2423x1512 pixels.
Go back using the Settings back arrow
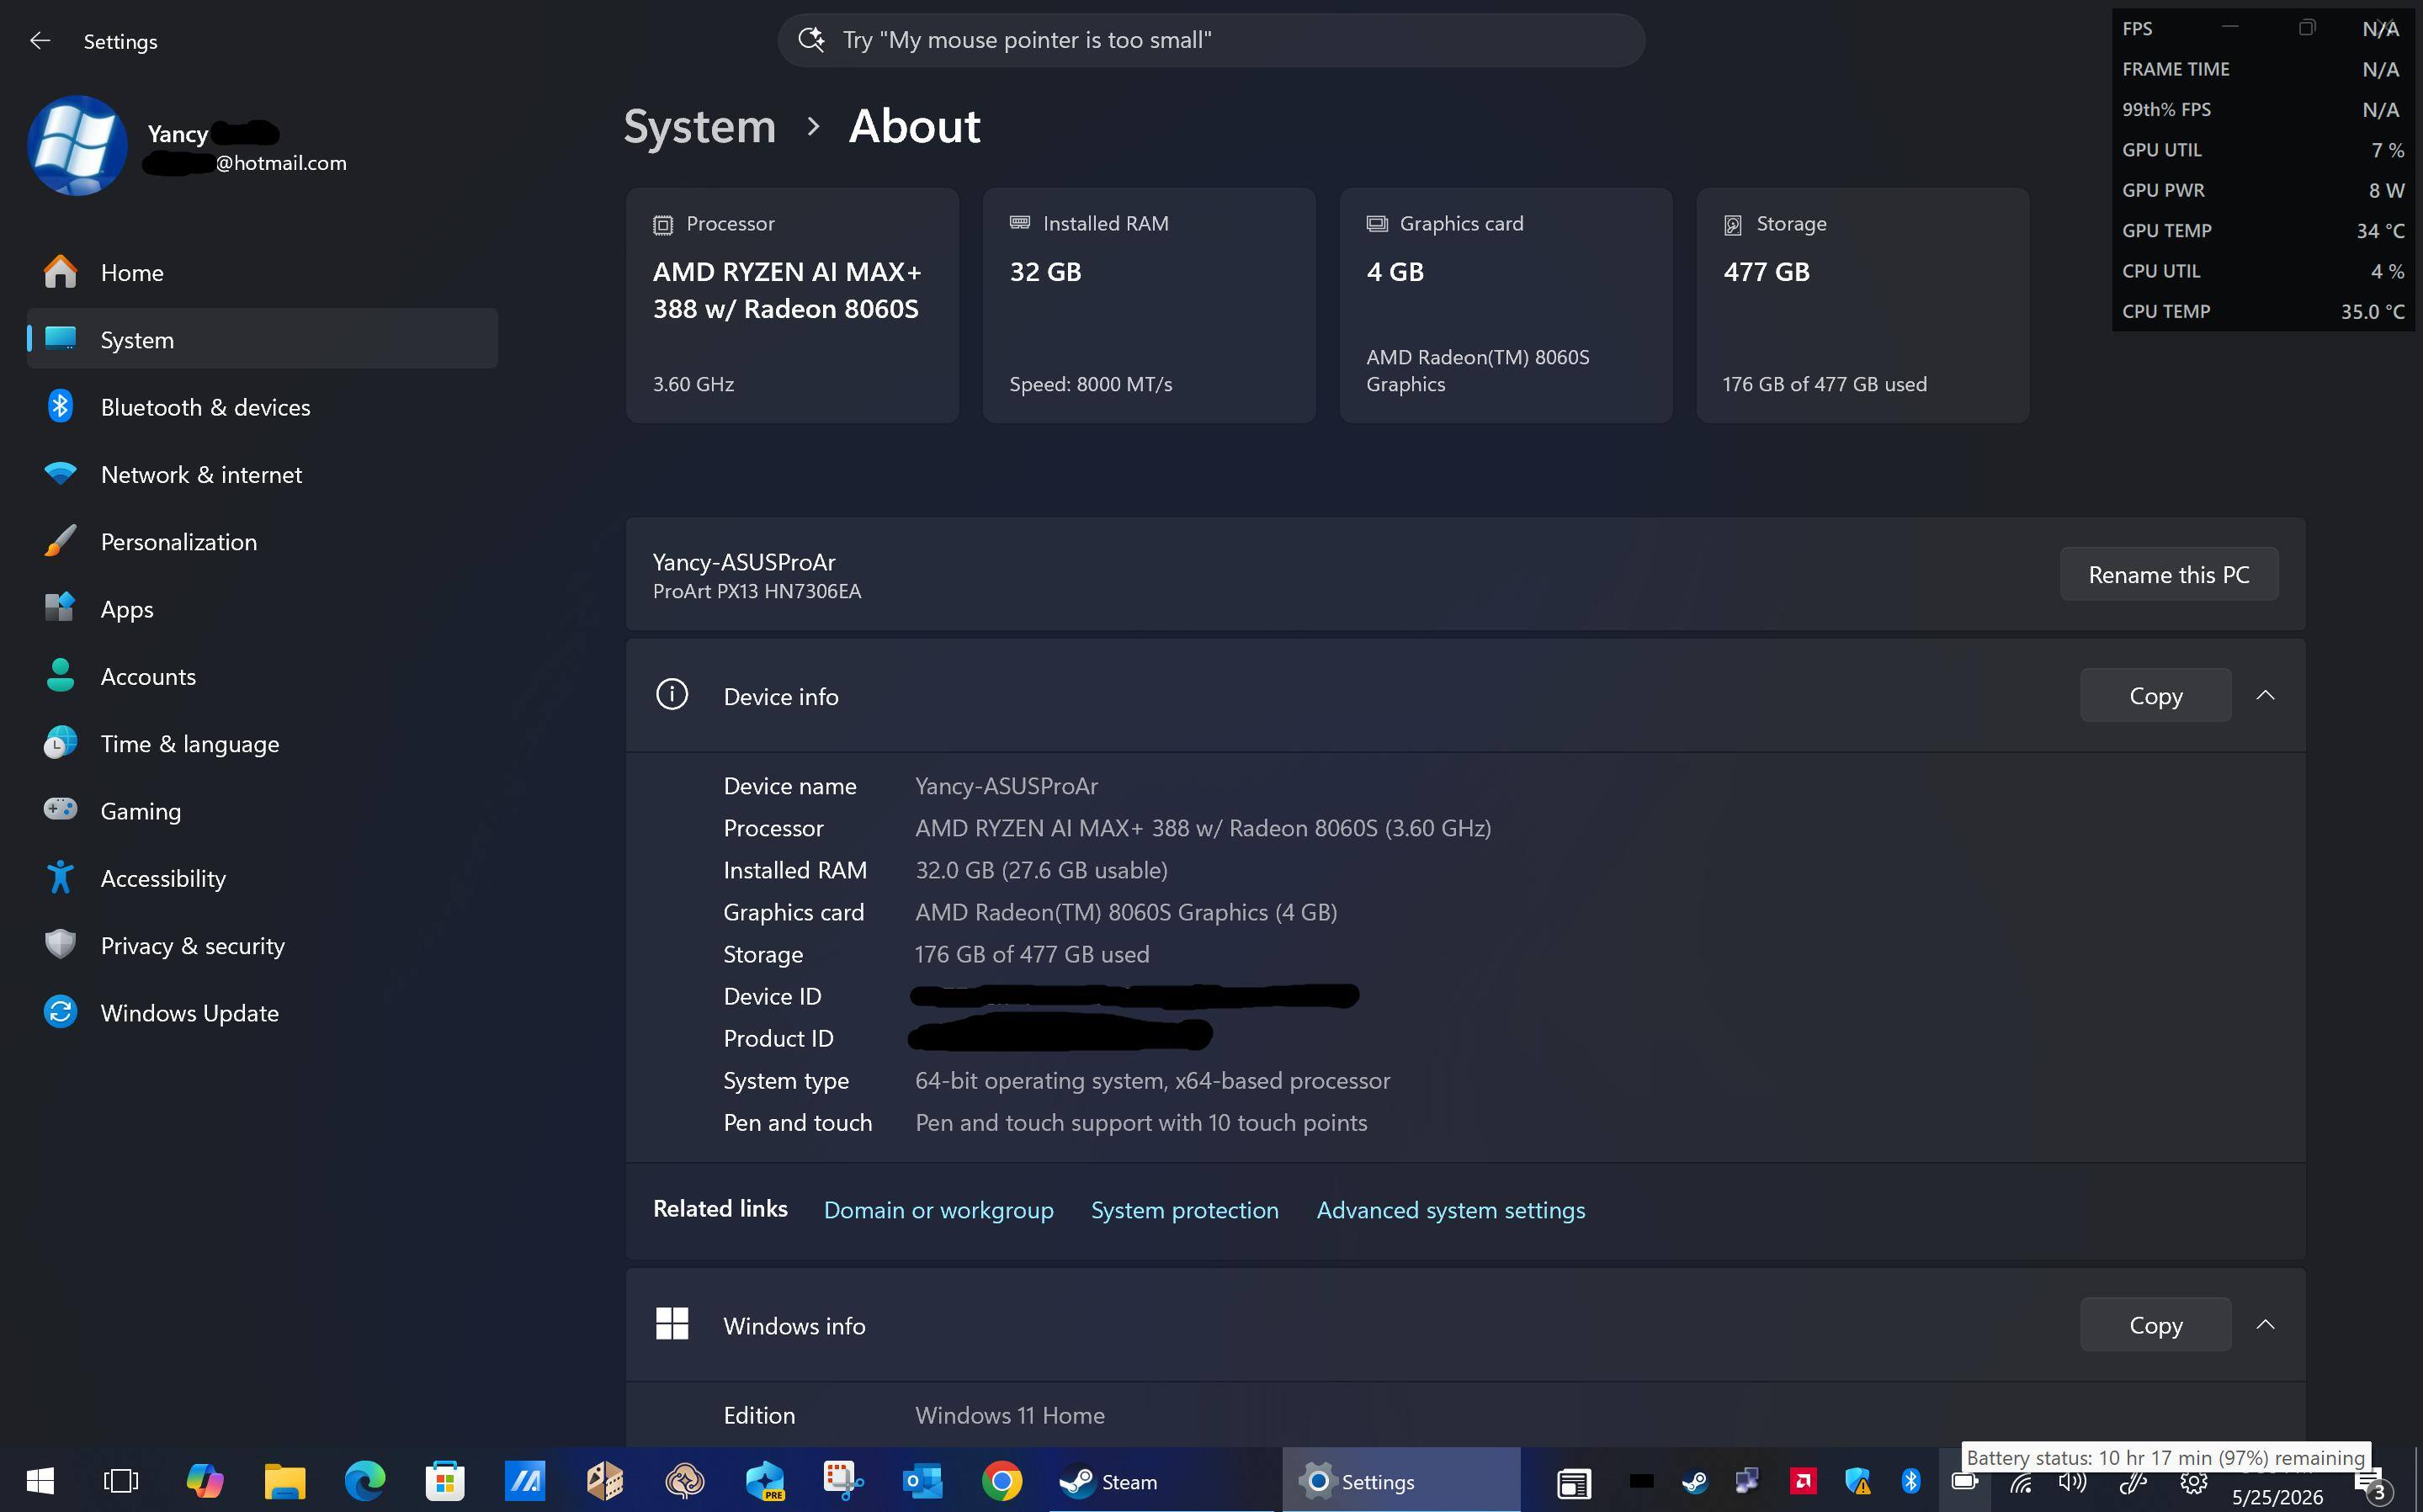click(x=40, y=41)
